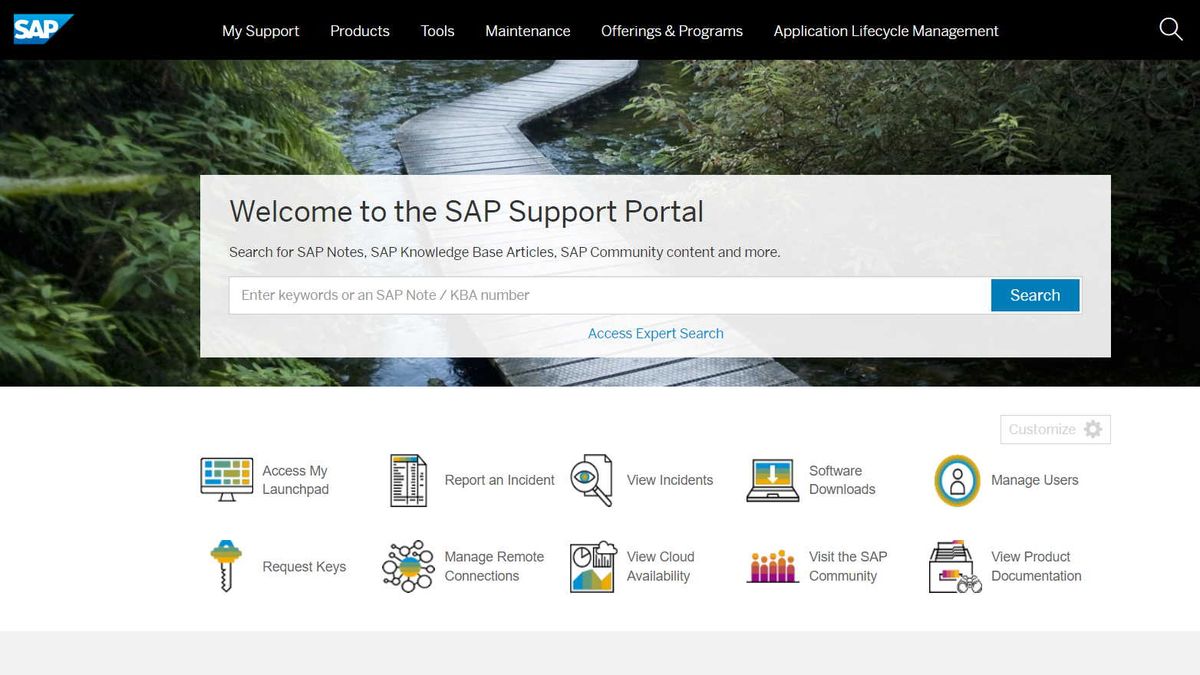
Task: Open the search magnifier in the top bar
Action: click(x=1170, y=30)
